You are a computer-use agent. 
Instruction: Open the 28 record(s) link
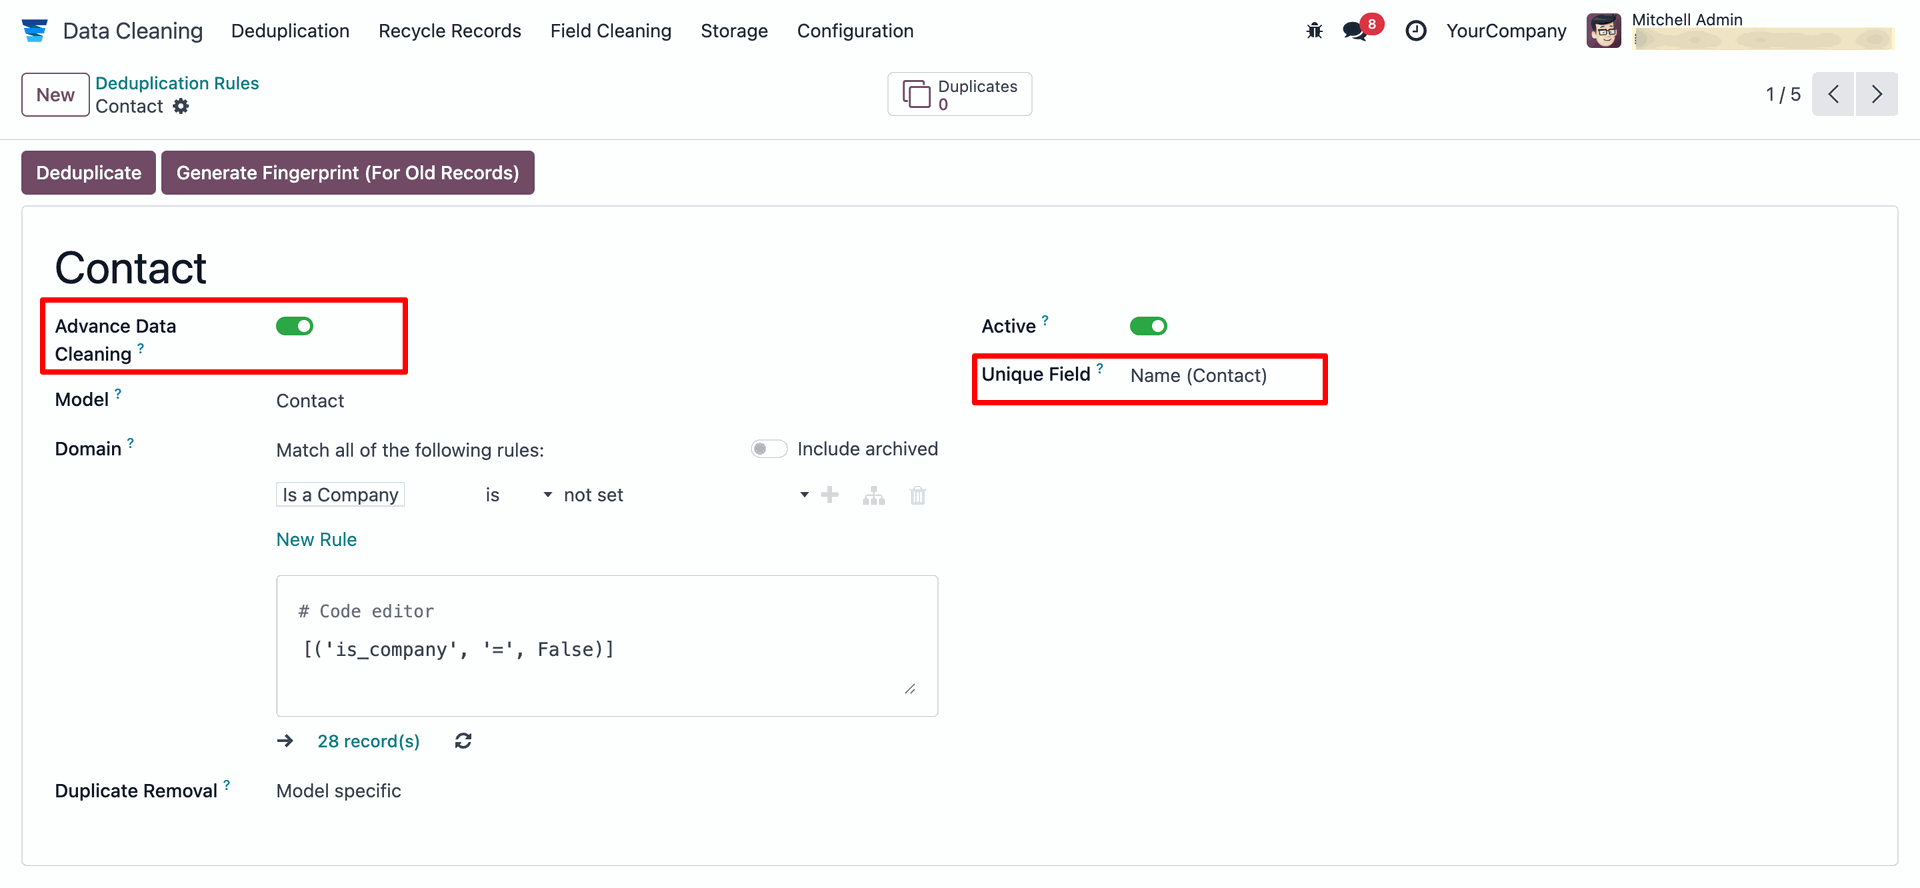tap(368, 741)
